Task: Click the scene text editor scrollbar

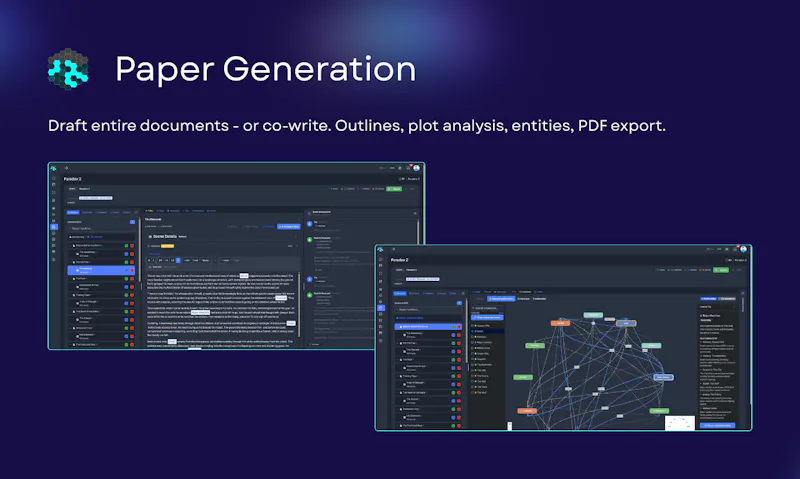Action: [298, 304]
